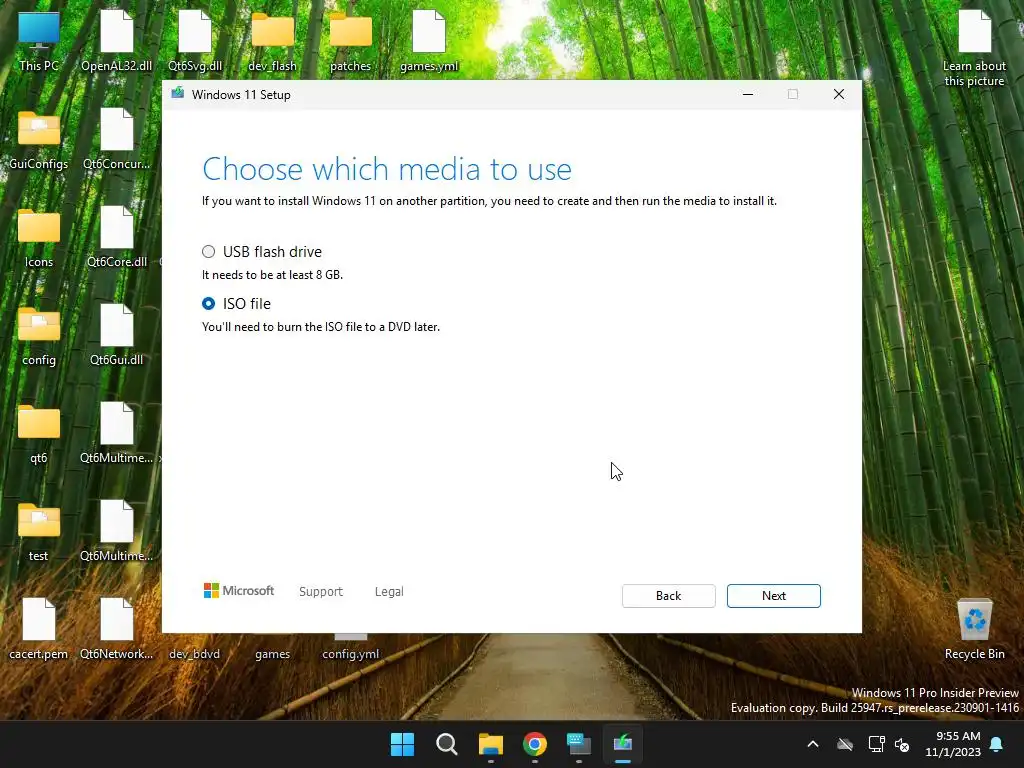This screenshot has height=768, width=1024.
Task: Open the notification bell
Action: click(997, 744)
